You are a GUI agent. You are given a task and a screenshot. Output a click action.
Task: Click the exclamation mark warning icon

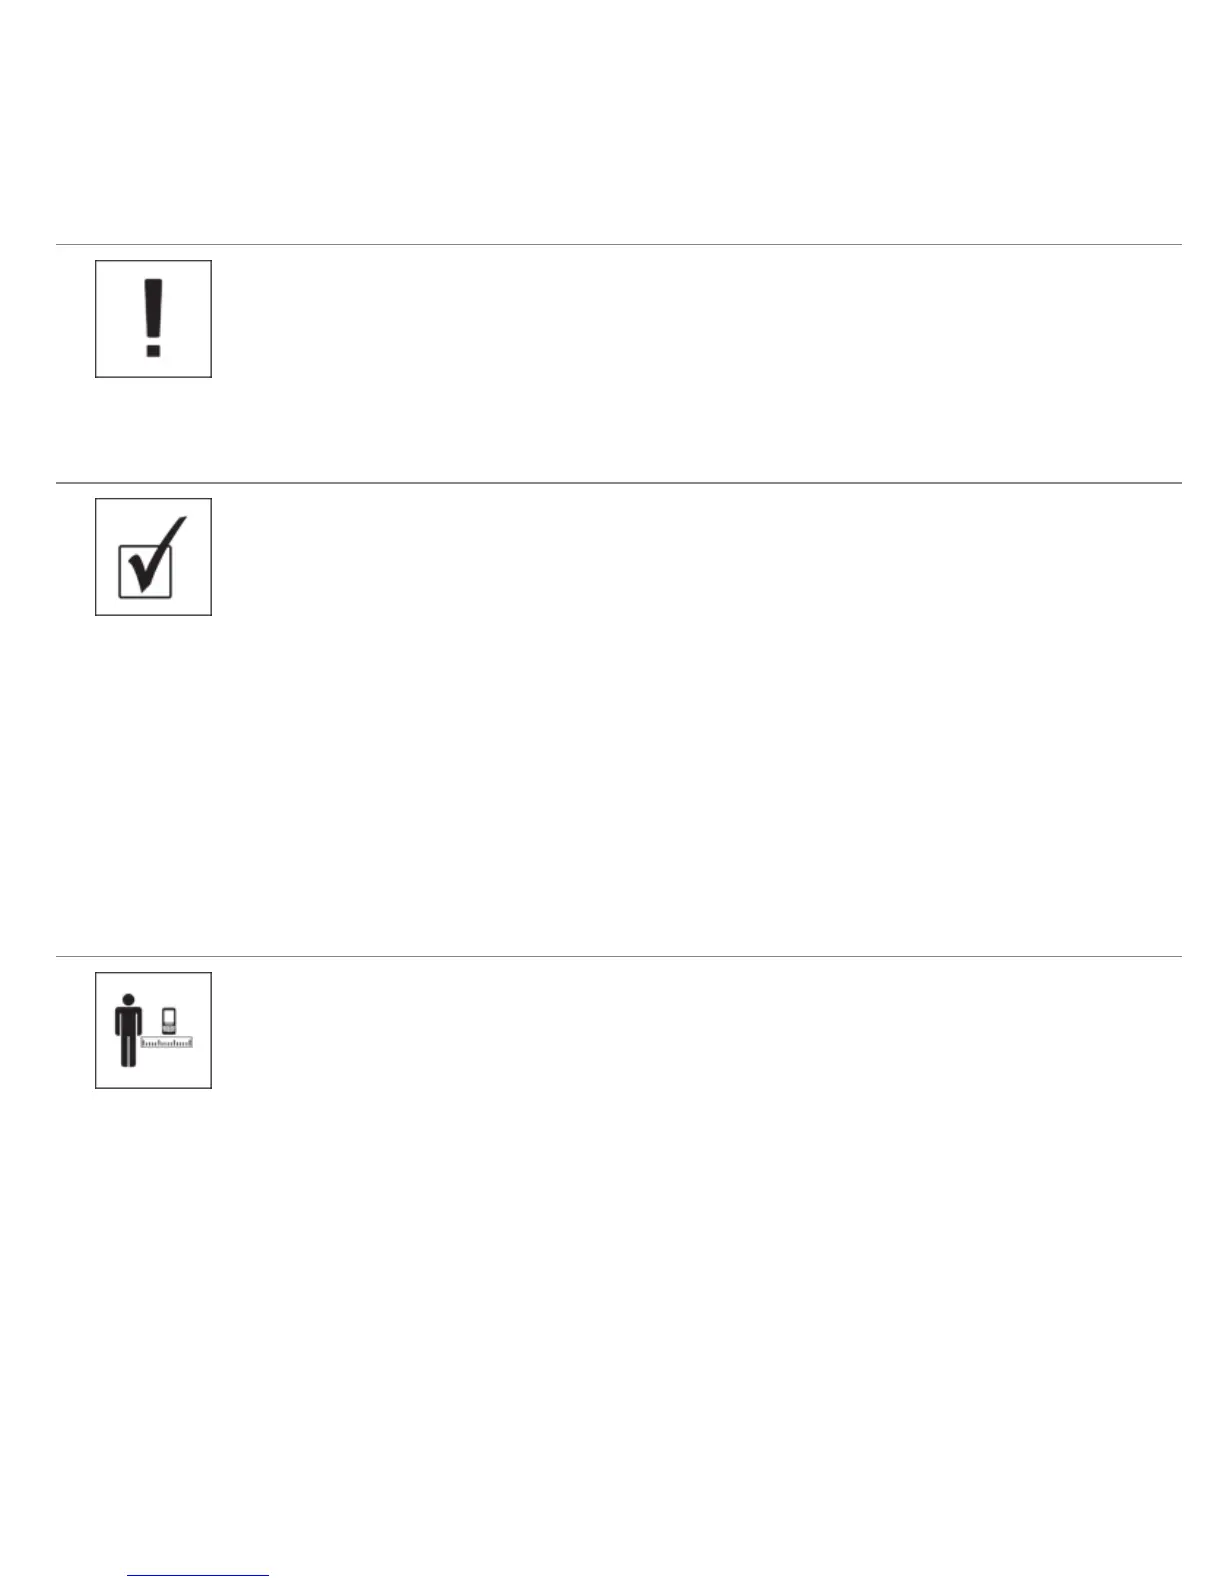pos(153,319)
